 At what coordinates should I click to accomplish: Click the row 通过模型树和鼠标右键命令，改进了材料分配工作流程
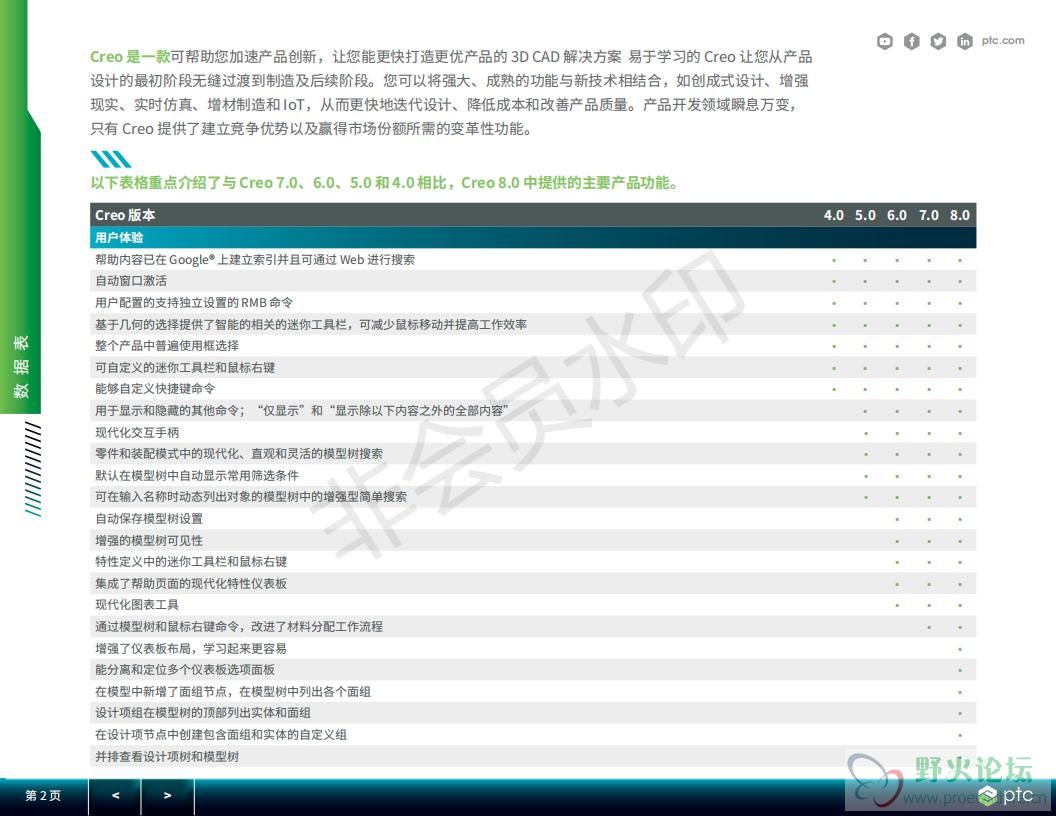click(533, 627)
